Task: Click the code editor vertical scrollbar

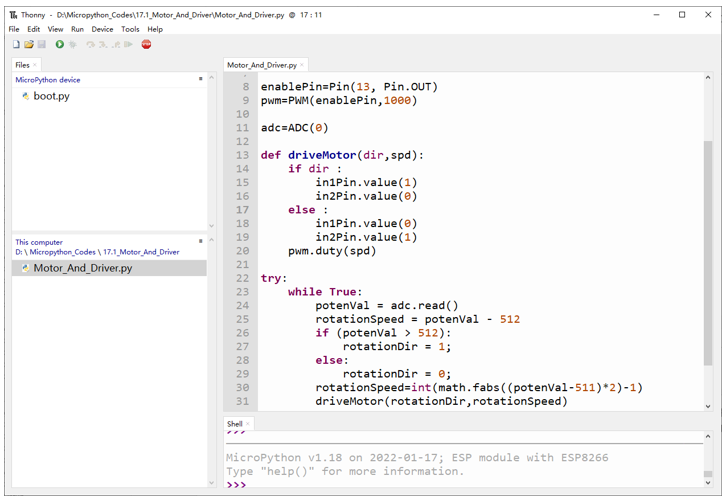Action: [x=708, y=253]
